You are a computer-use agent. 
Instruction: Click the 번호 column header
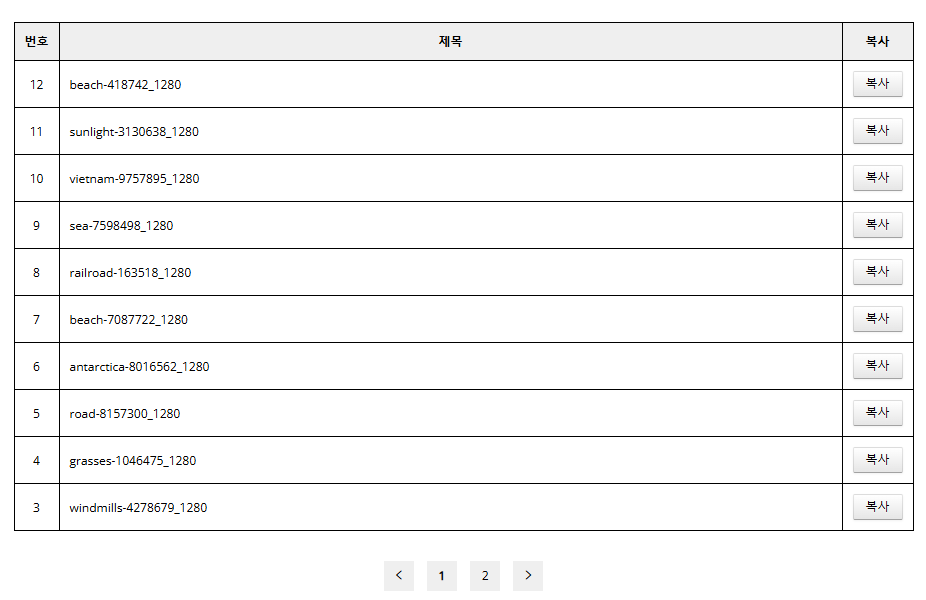click(x=37, y=42)
